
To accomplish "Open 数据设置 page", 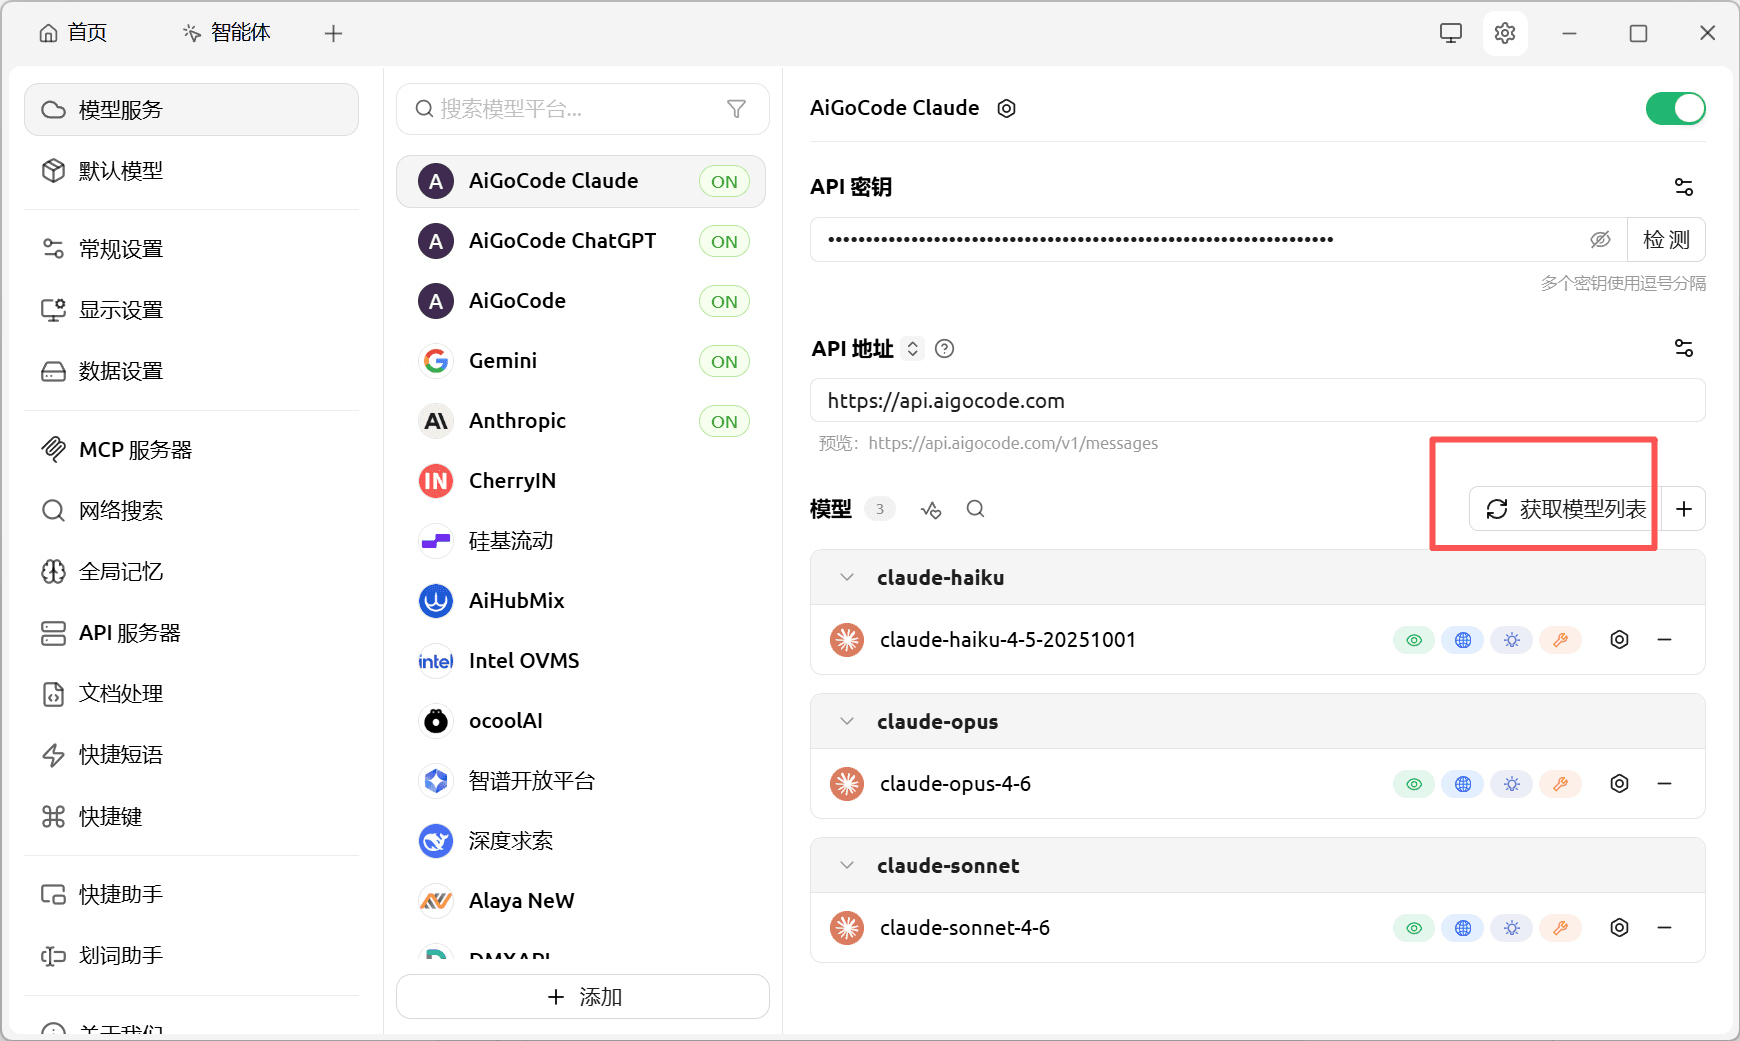I will 191,371.
